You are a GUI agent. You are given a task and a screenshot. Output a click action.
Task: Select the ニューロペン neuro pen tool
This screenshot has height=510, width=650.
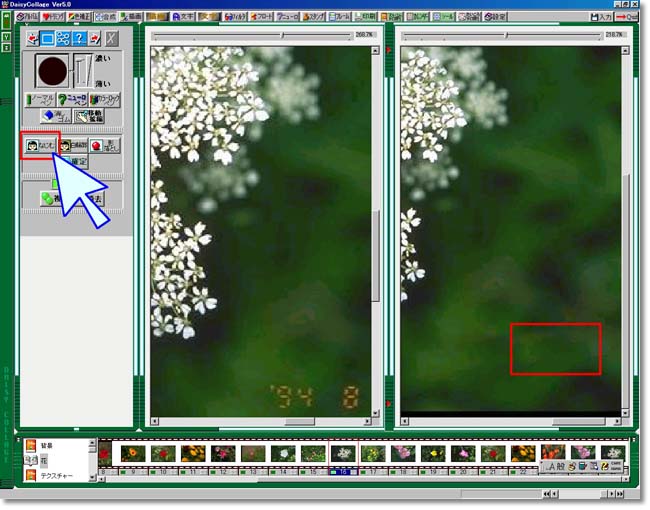point(72,100)
